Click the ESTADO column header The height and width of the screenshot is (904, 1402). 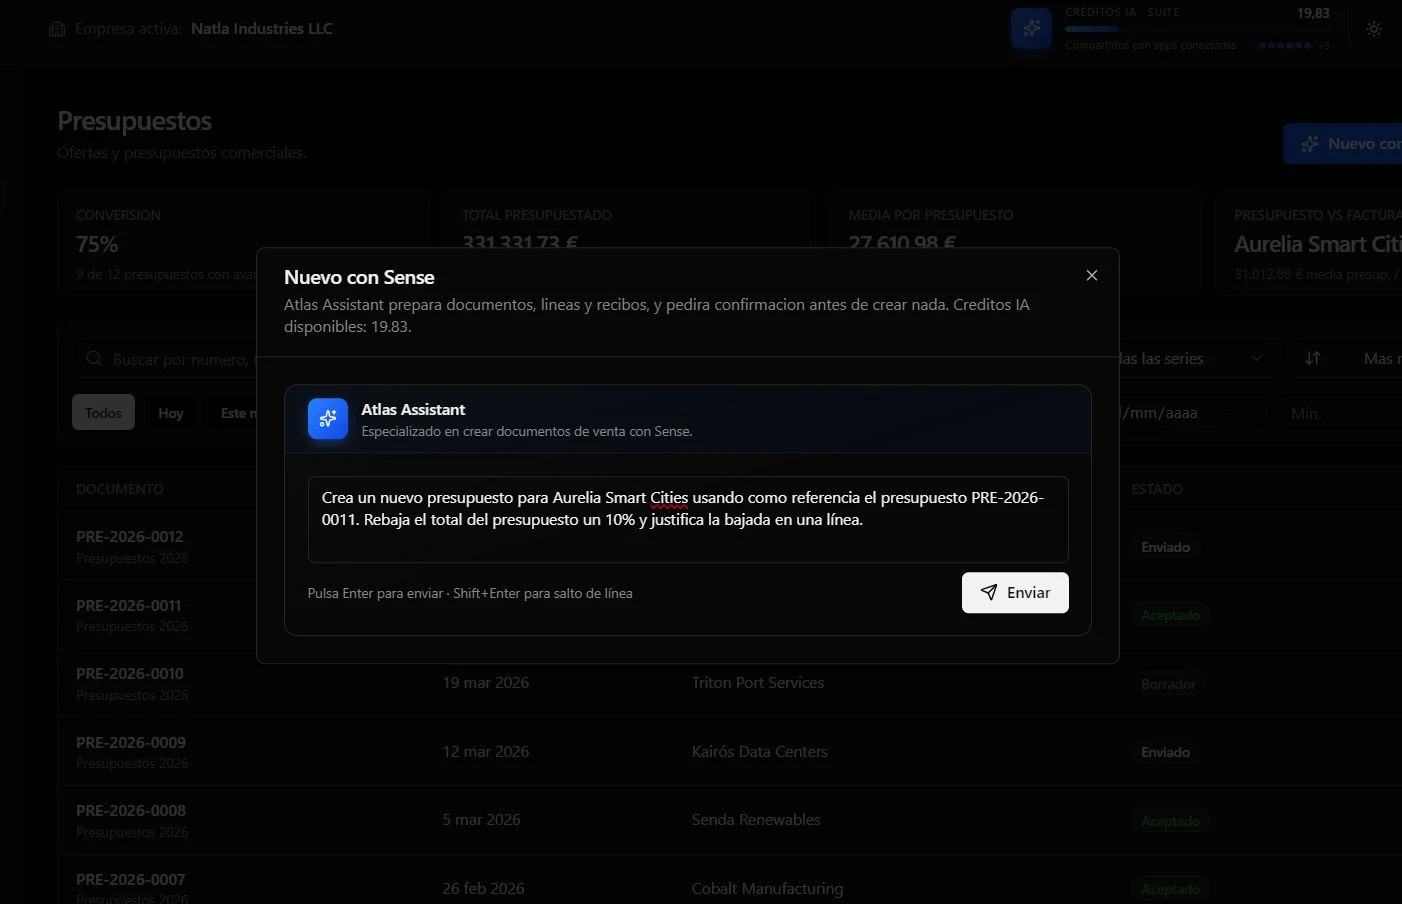1157,489
